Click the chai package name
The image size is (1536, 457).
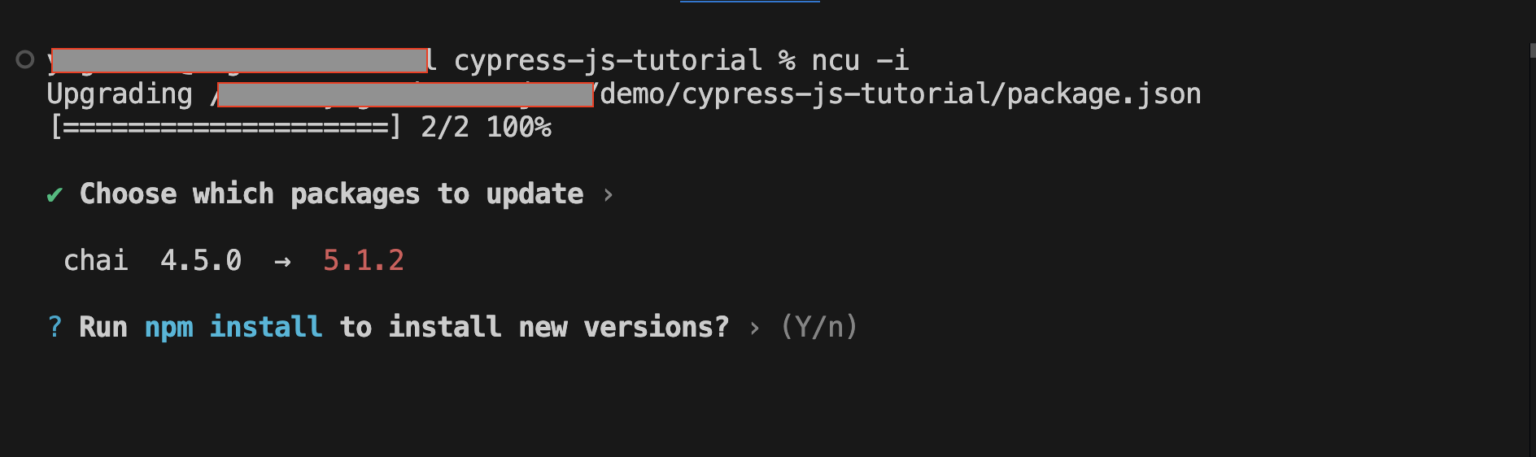(96, 261)
